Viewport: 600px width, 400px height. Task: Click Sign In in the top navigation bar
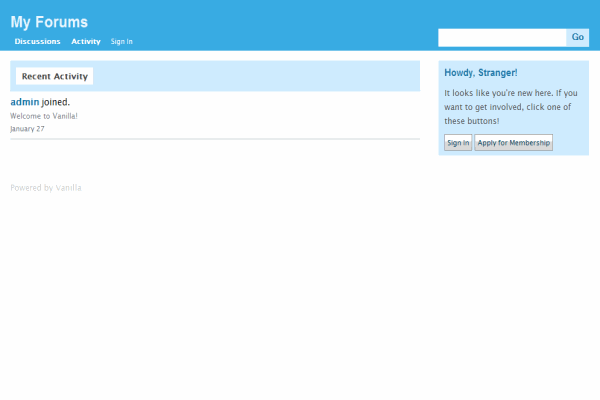(x=122, y=42)
